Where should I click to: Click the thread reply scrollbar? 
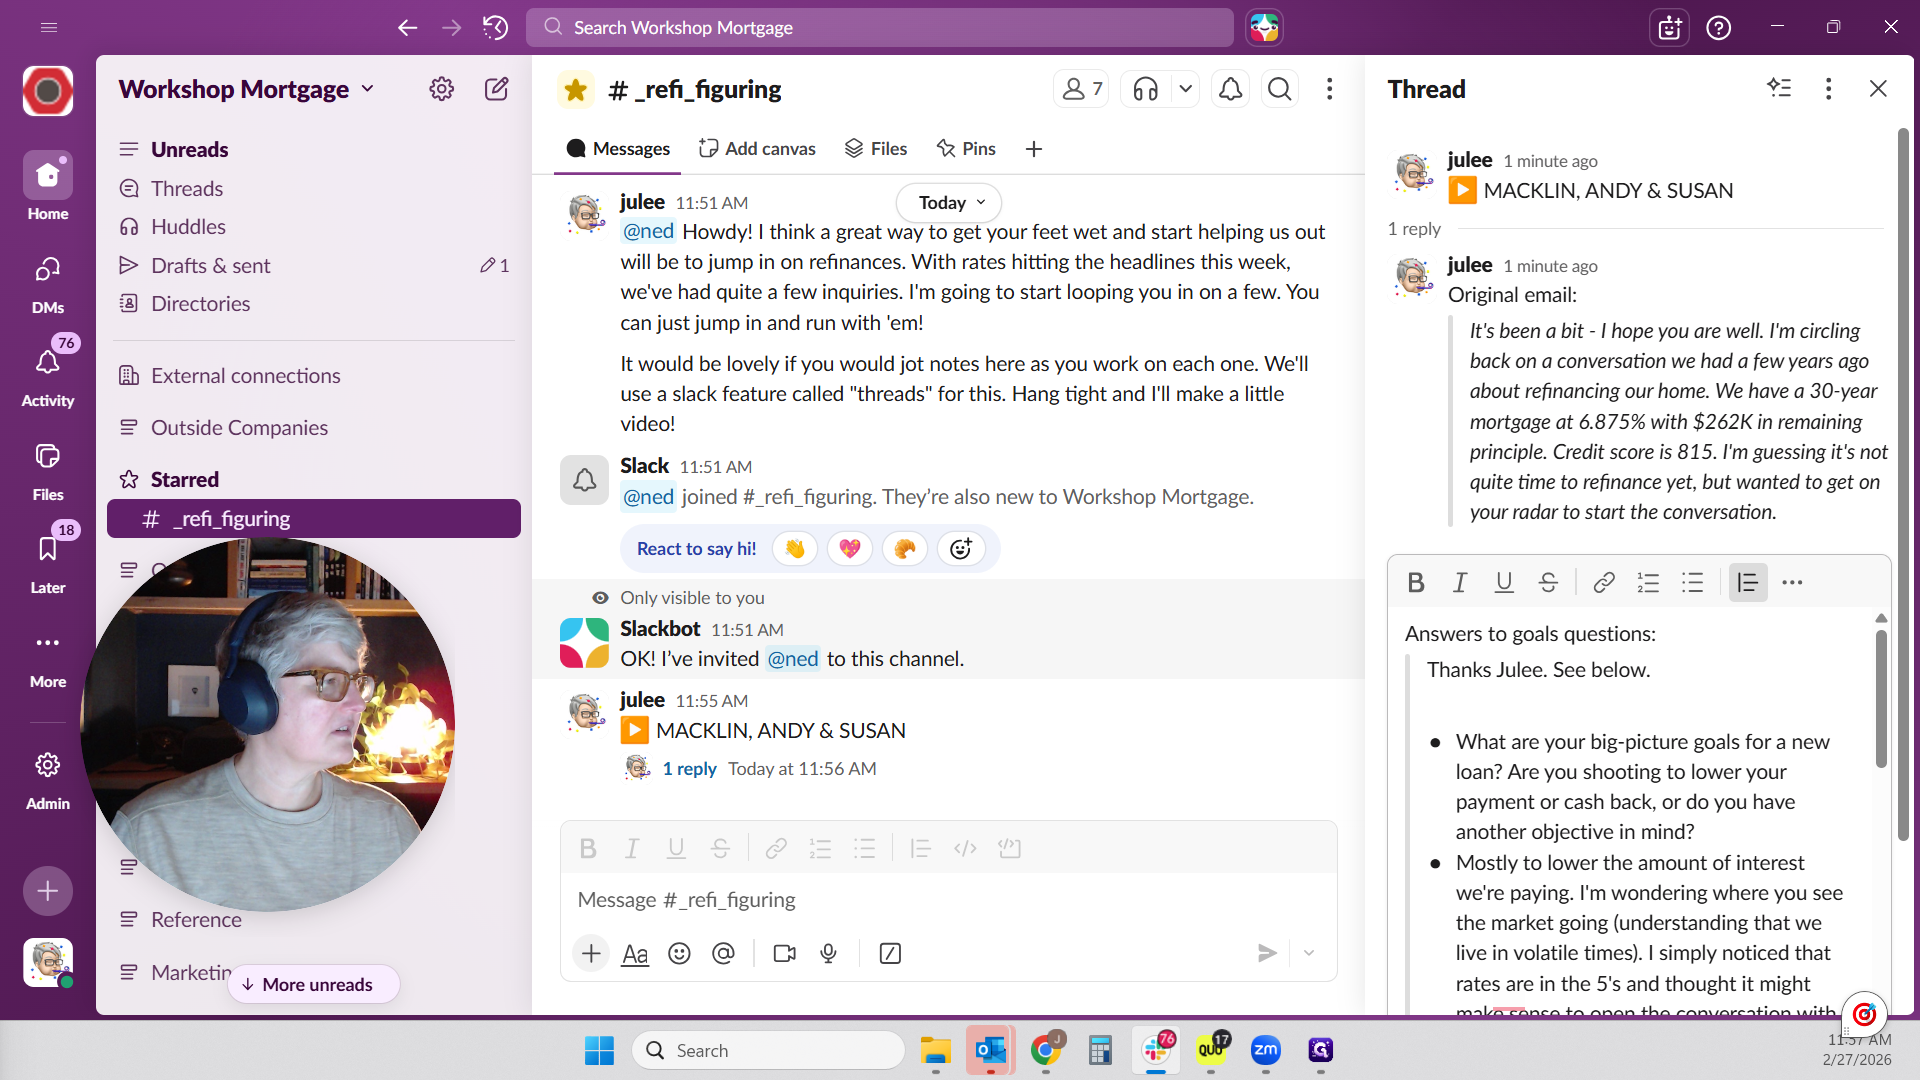[1880, 700]
